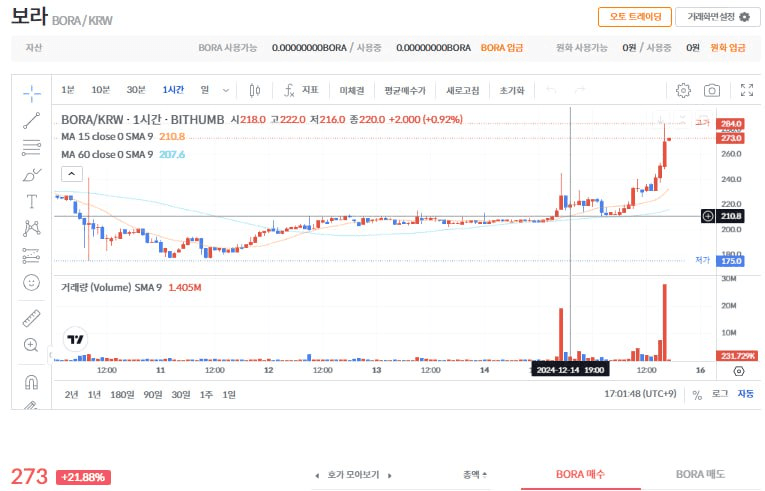
Task: Click 원화 입금 KRW deposit link
Action: tap(727, 47)
